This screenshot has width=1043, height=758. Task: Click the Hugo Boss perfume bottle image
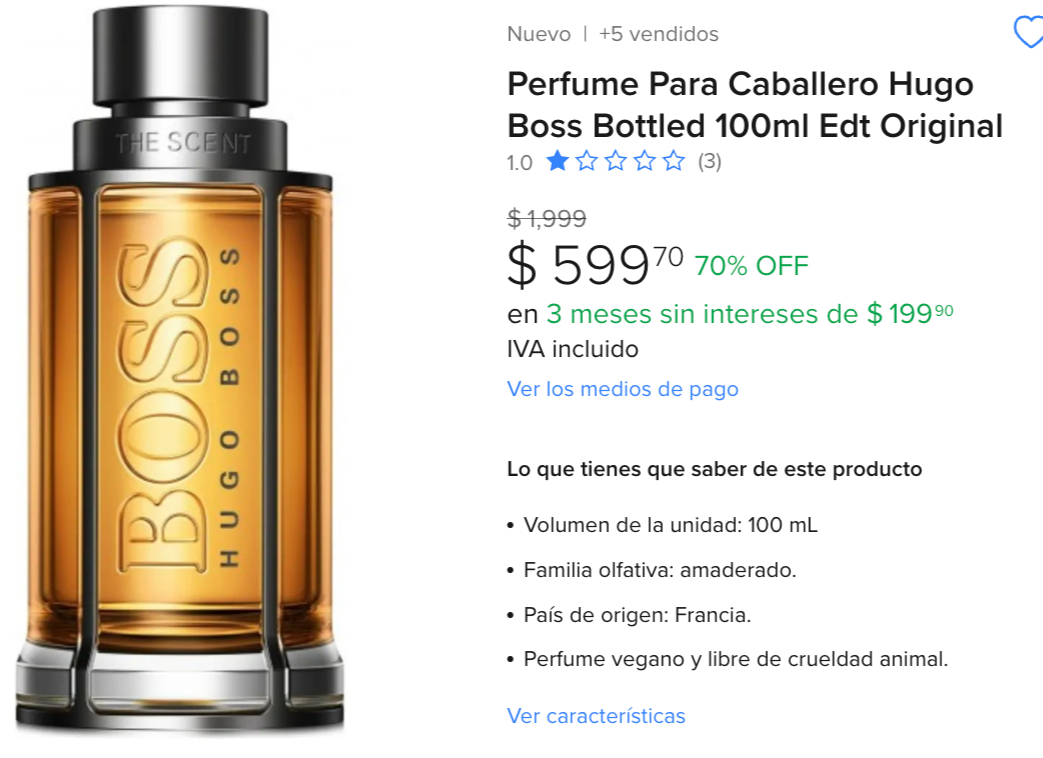pos(180,372)
